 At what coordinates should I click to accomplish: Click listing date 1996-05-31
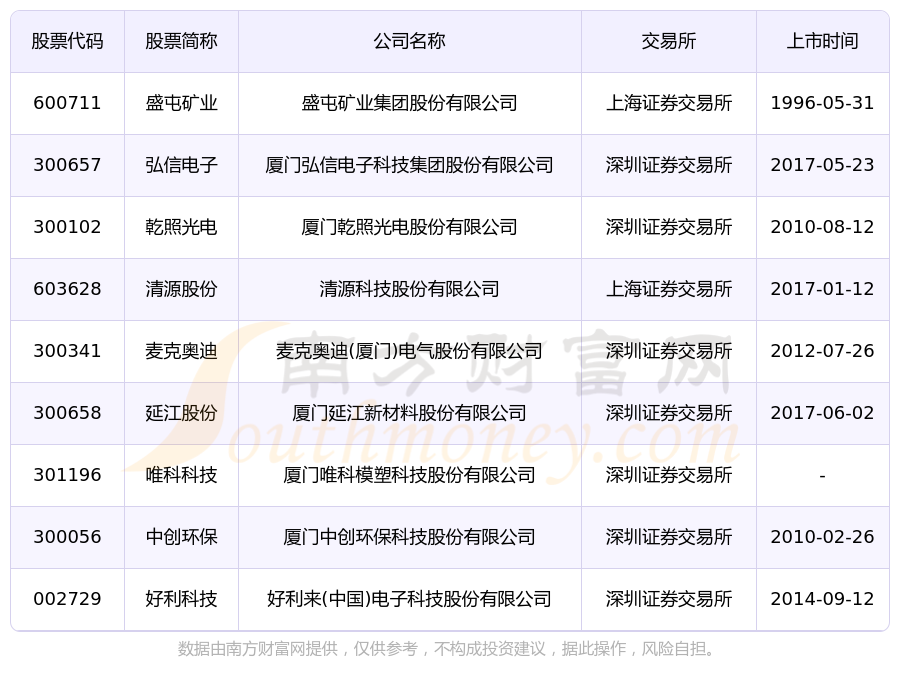point(823,103)
